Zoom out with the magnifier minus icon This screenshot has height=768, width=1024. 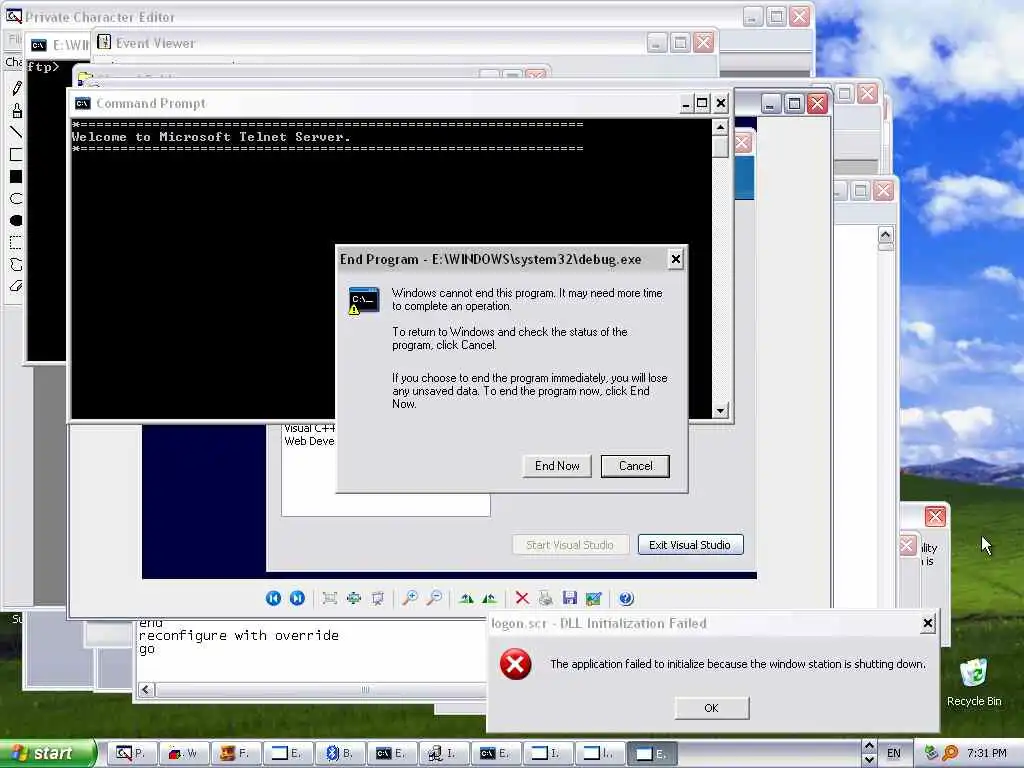434,598
